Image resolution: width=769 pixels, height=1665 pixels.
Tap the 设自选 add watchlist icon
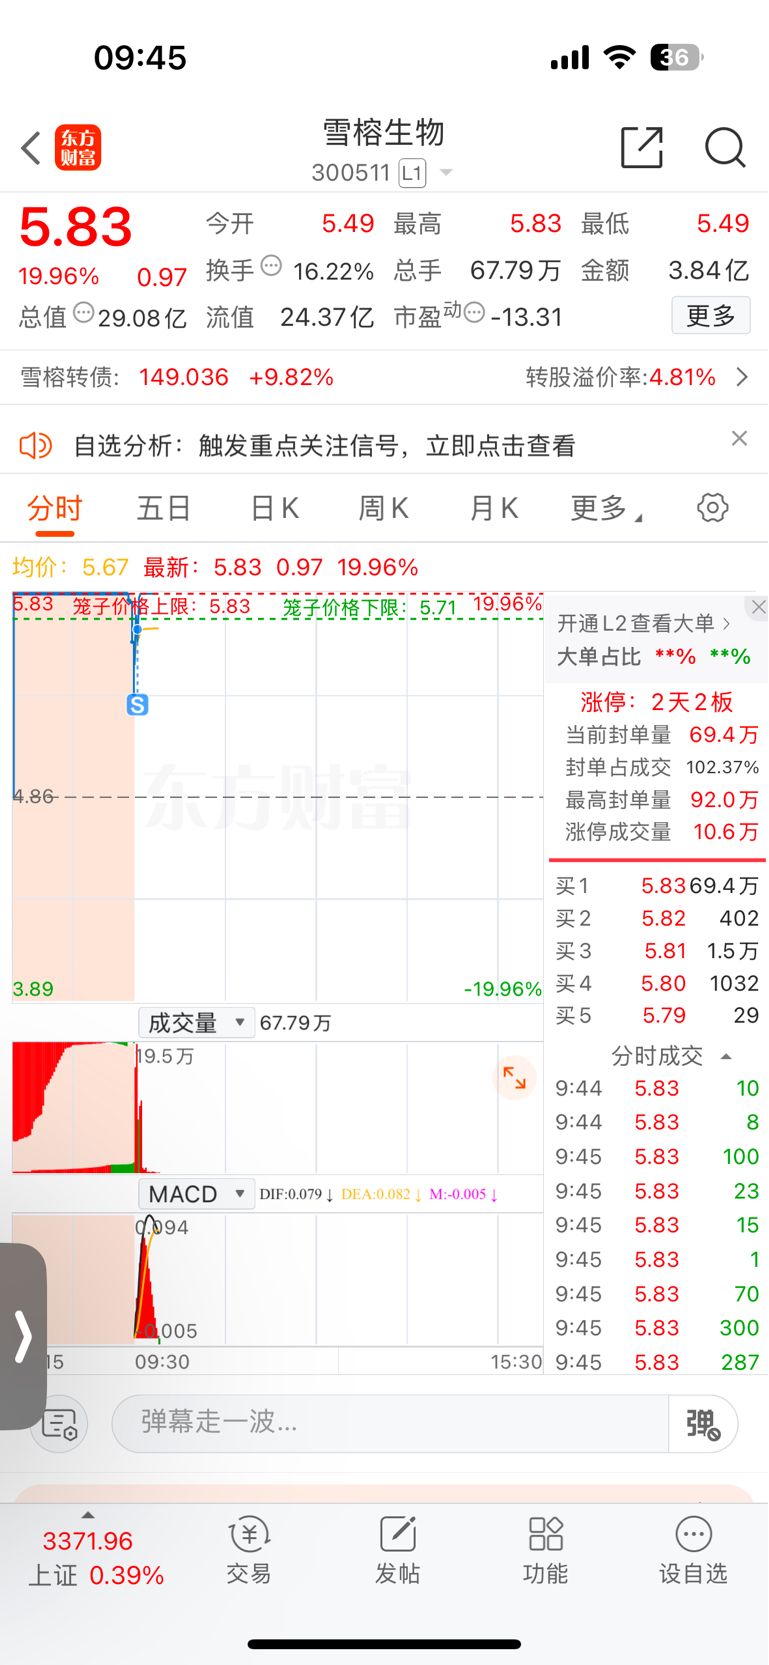[x=693, y=1550]
